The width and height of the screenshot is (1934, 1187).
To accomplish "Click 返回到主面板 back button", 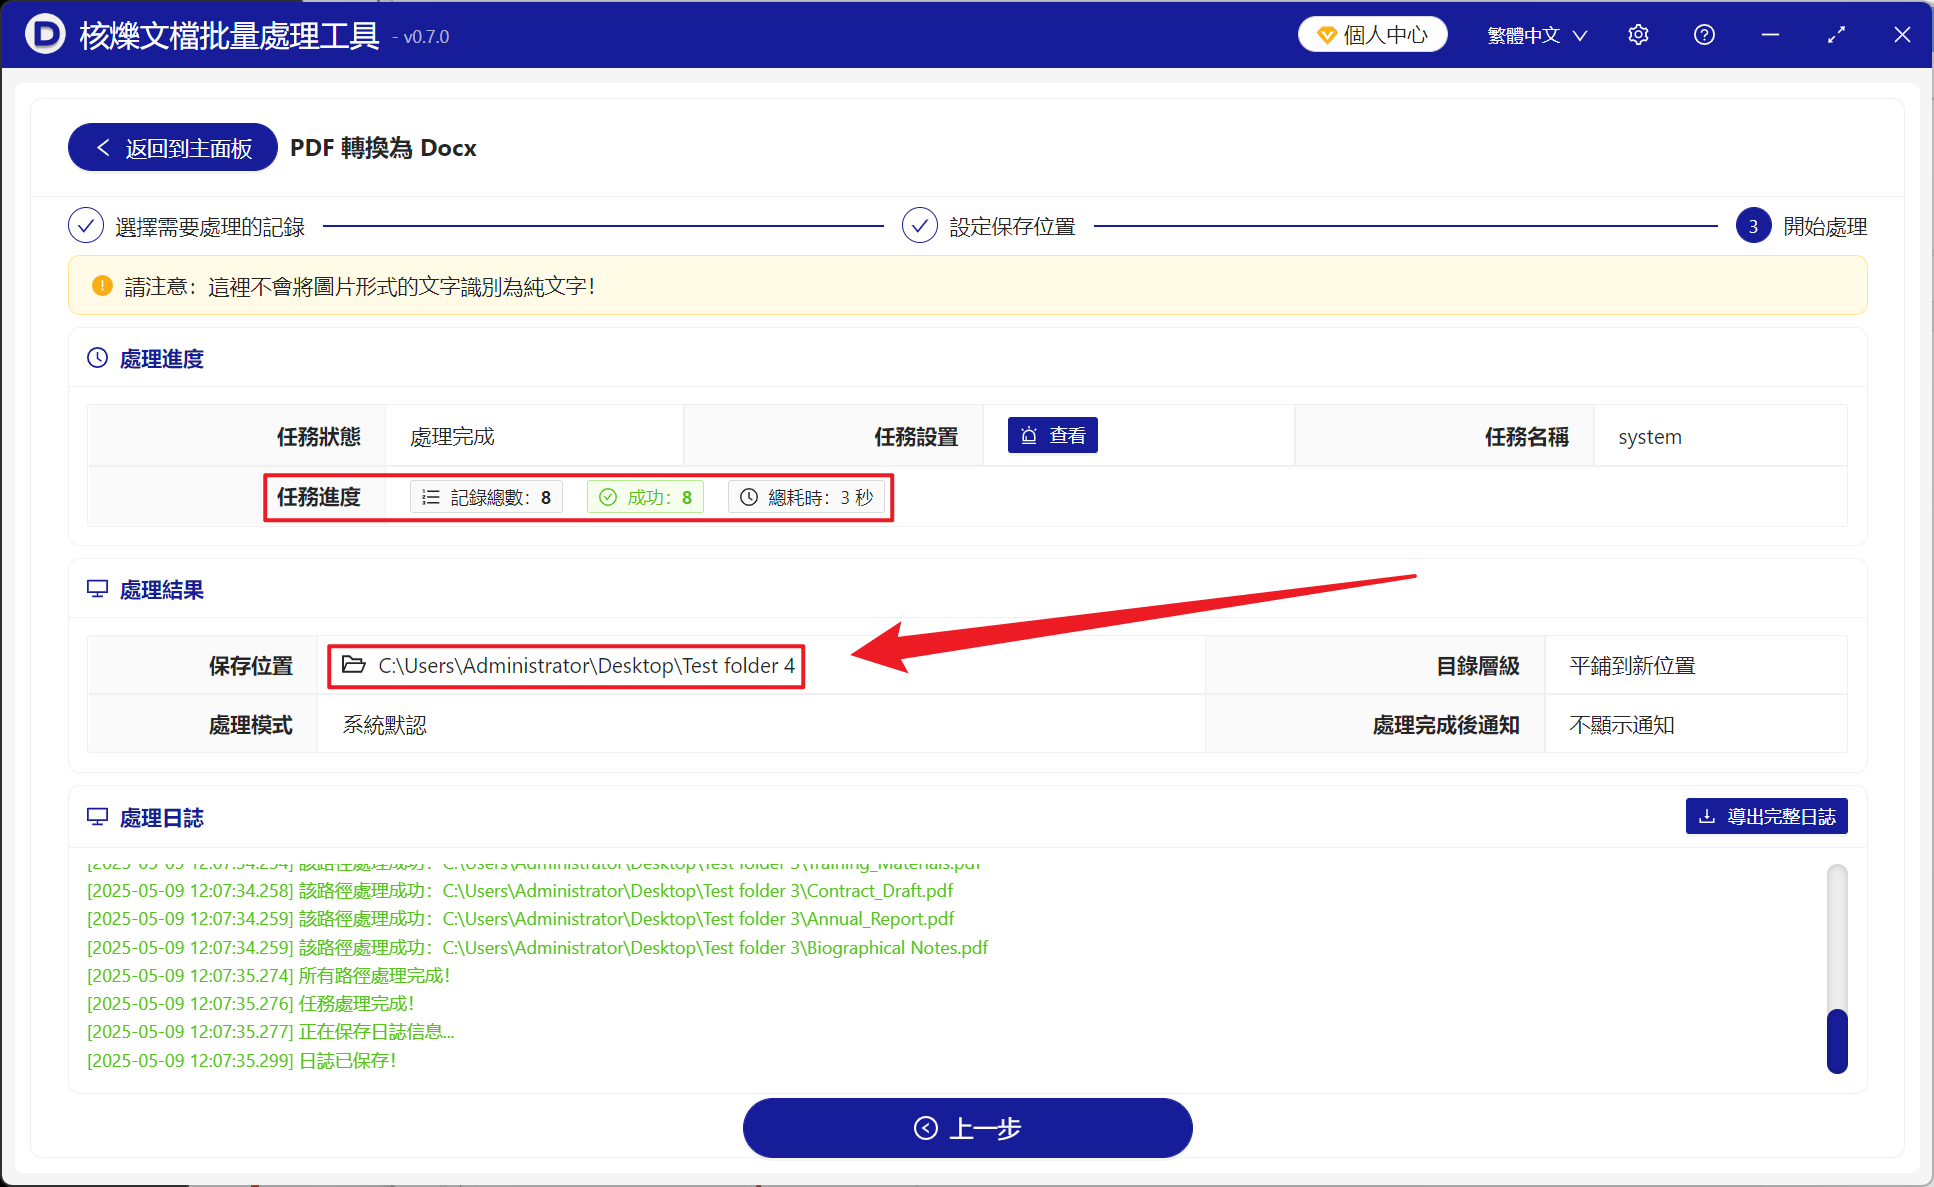I will [173, 148].
